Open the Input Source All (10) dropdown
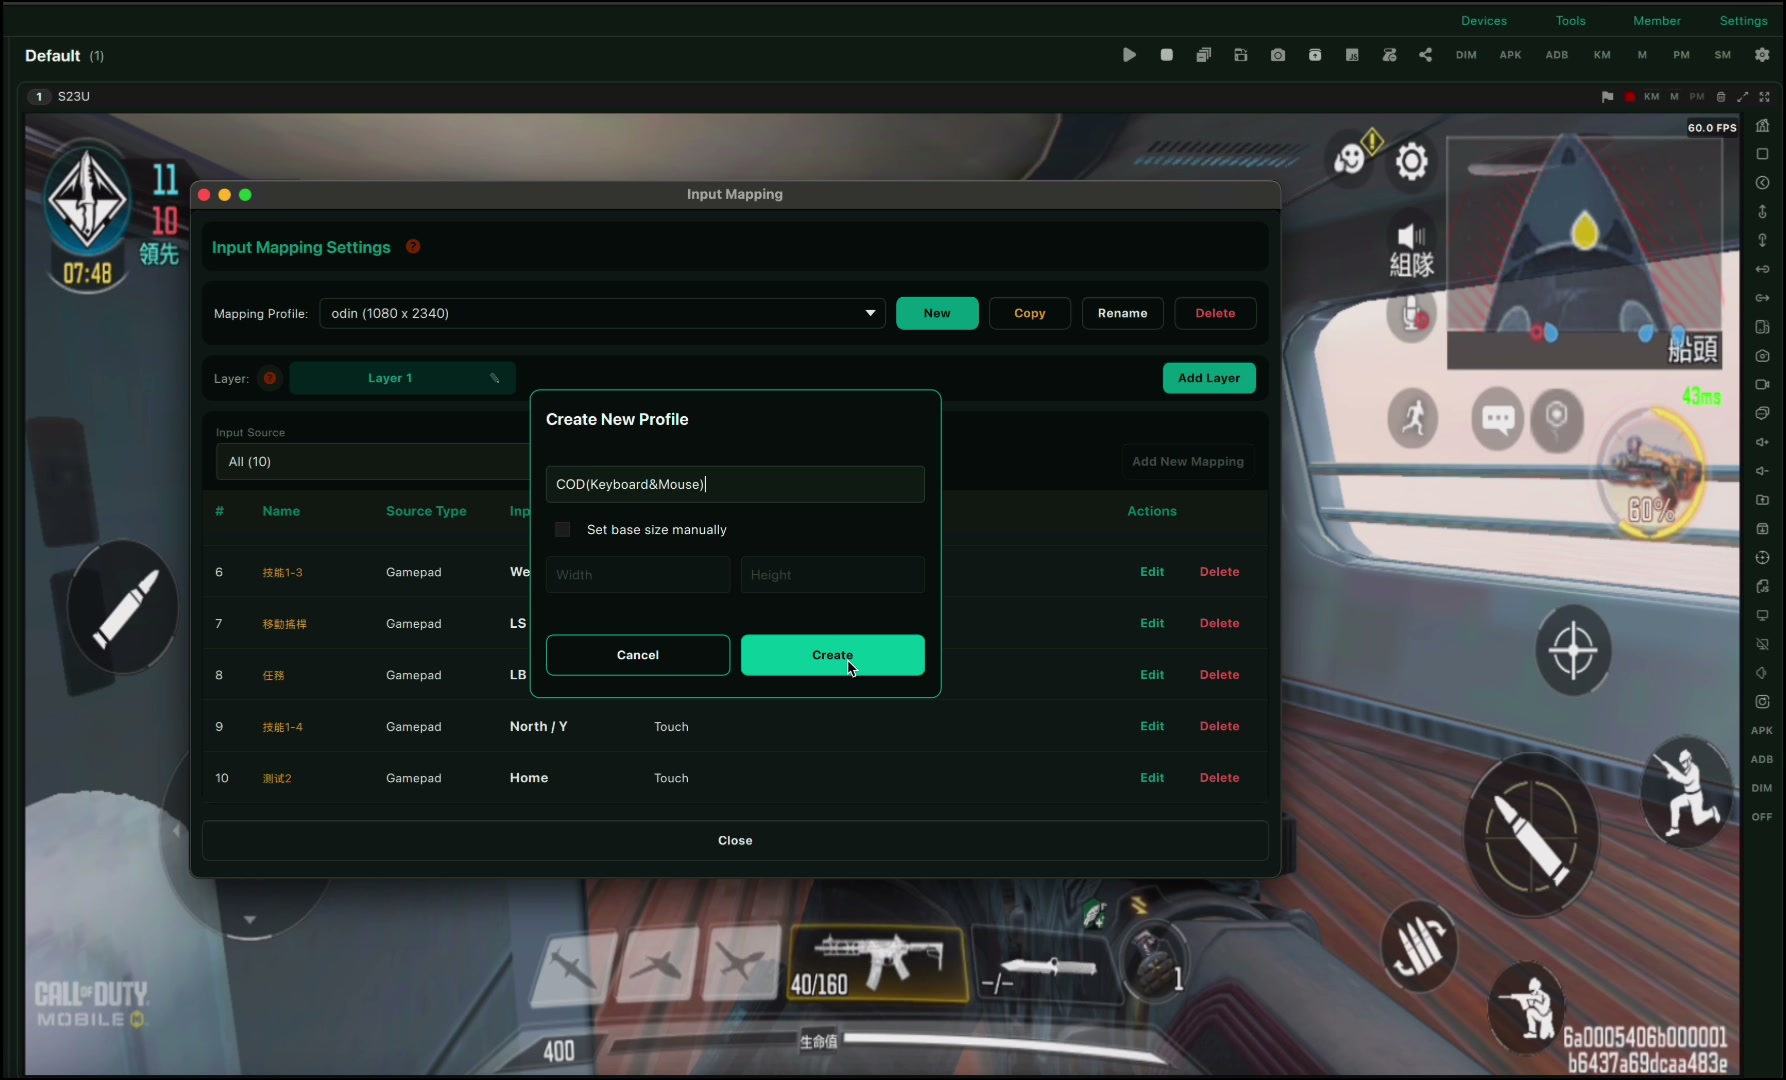The image size is (1786, 1080). (372, 462)
